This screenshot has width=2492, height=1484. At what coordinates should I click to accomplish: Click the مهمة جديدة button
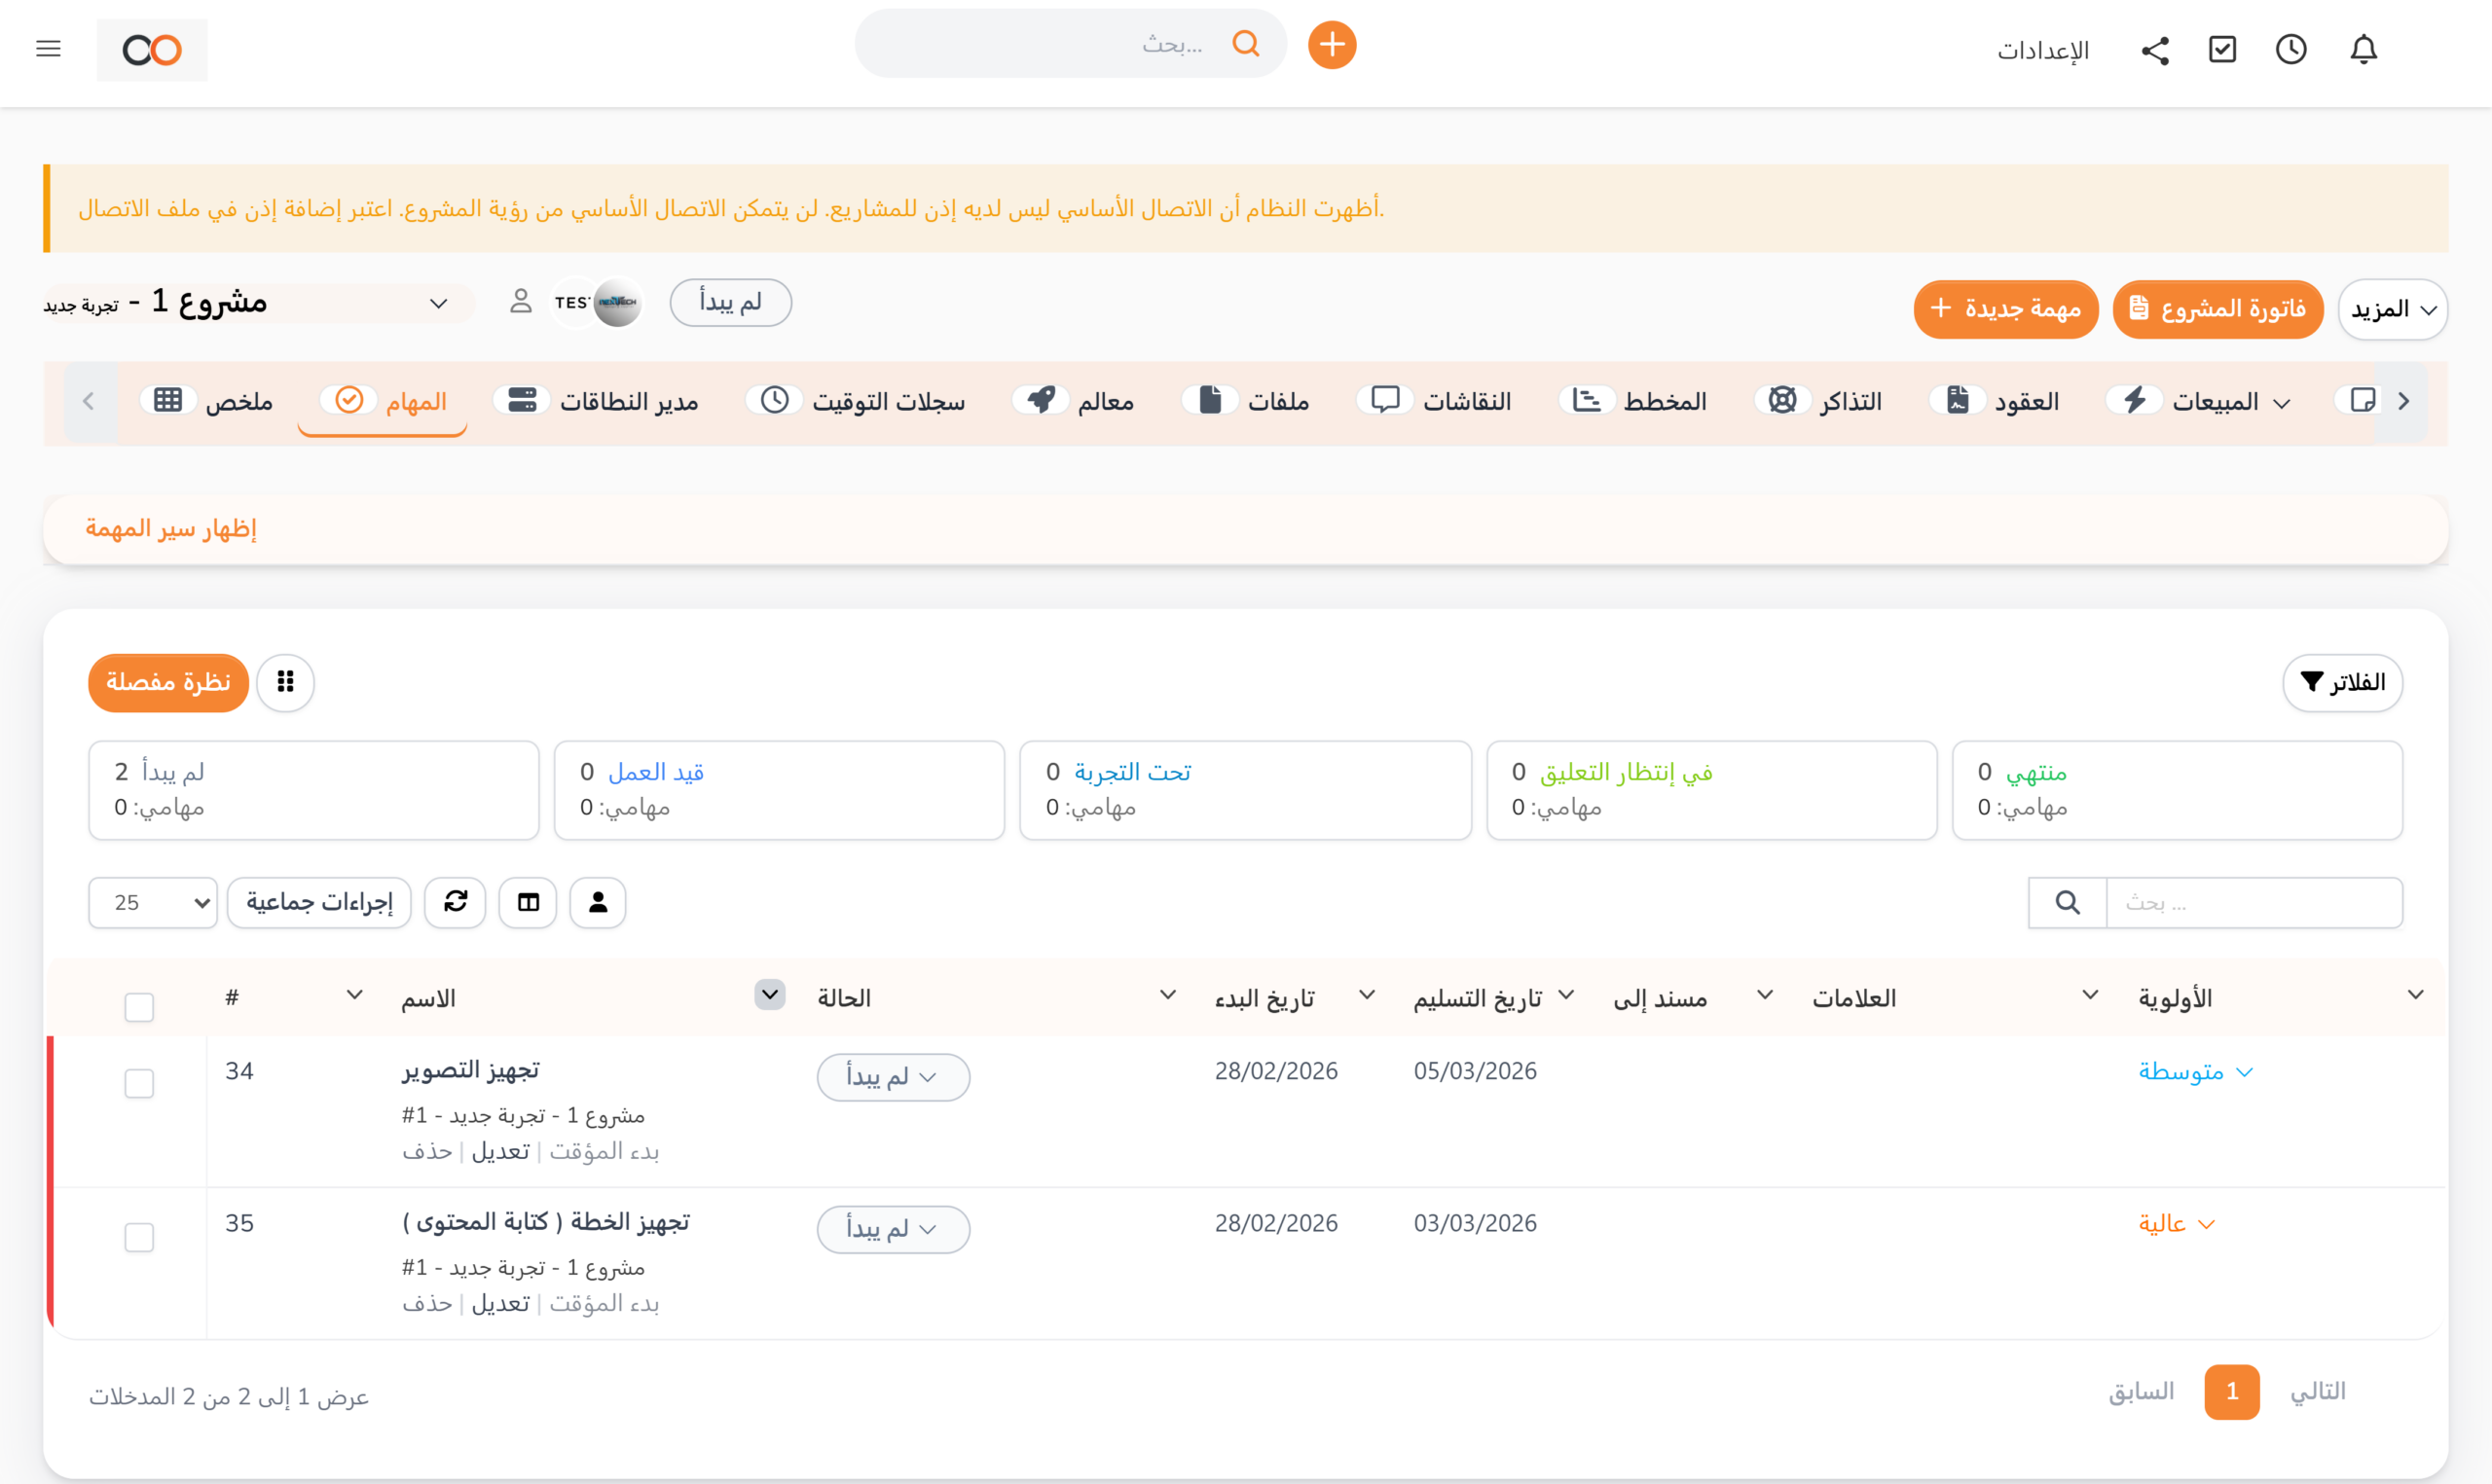tap(2005, 309)
